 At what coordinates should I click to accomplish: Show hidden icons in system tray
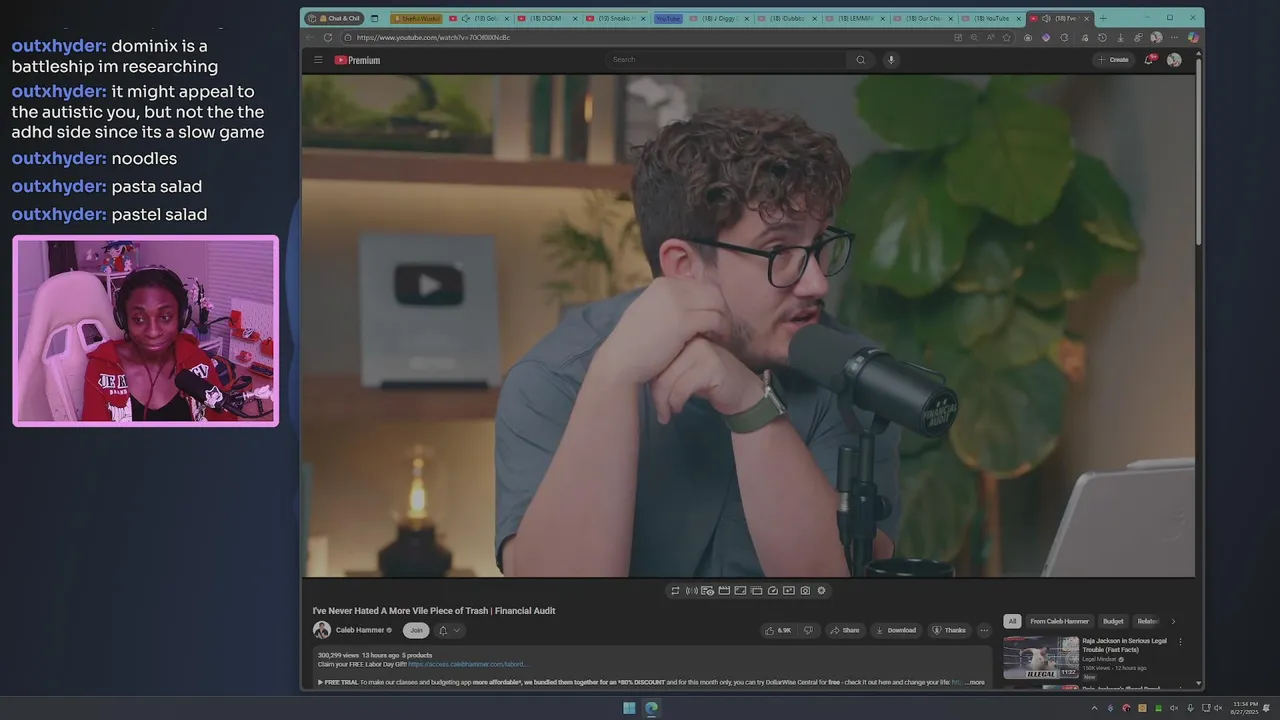1094,708
